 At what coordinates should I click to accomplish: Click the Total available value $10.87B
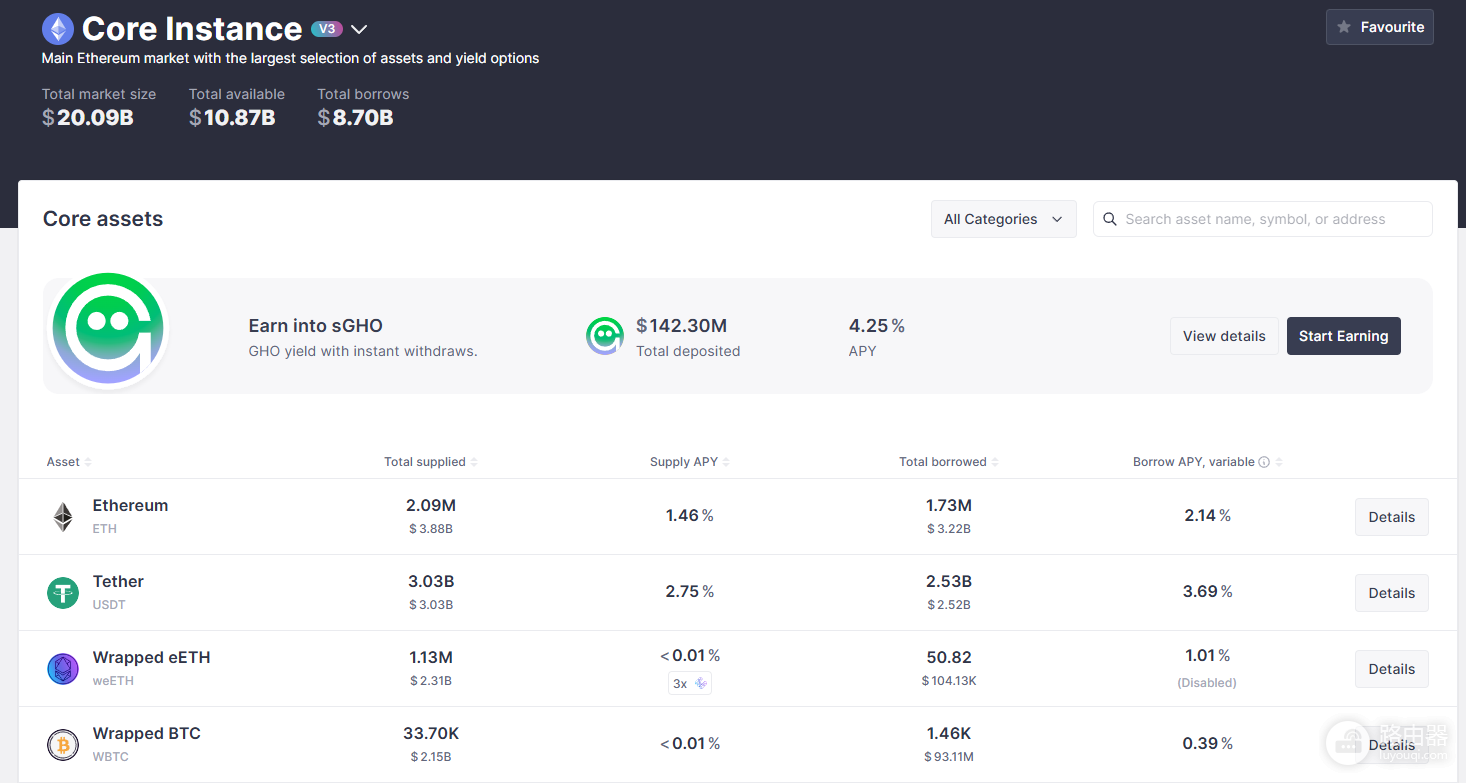pos(232,118)
